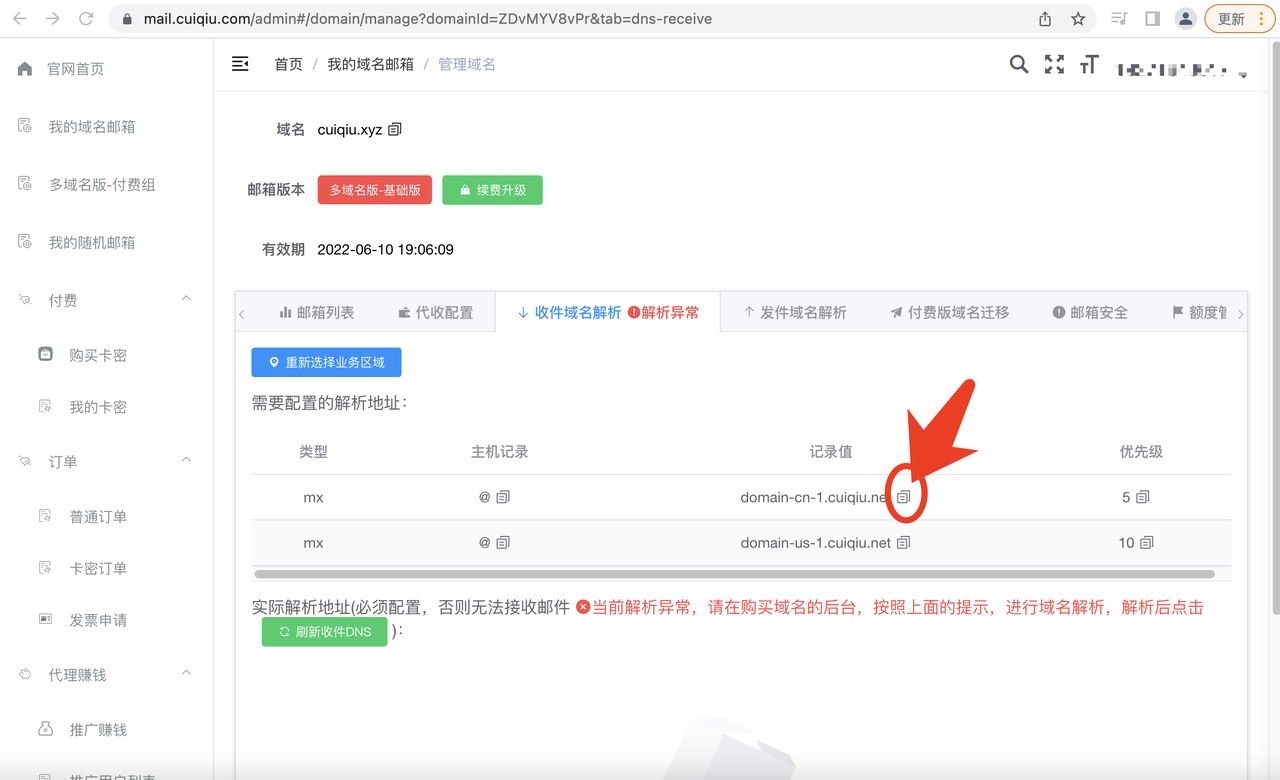Image resolution: width=1280 pixels, height=780 pixels.
Task: Copy the priority value 10
Action: click(x=1147, y=543)
